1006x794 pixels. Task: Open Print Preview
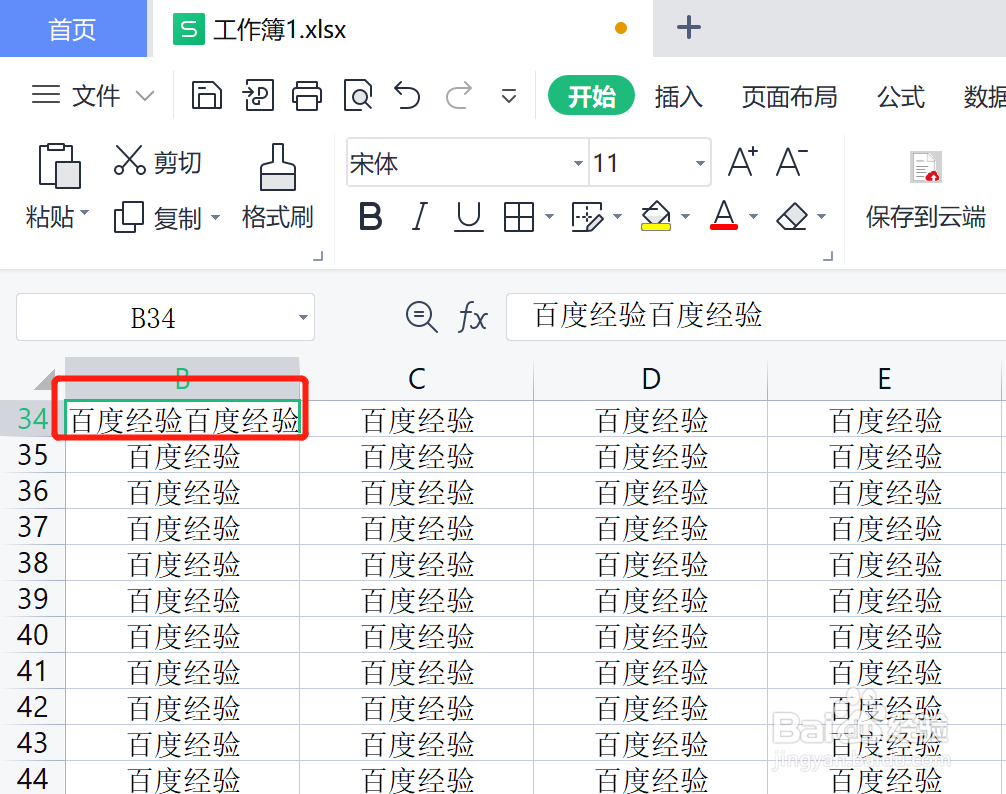click(x=357, y=96)
